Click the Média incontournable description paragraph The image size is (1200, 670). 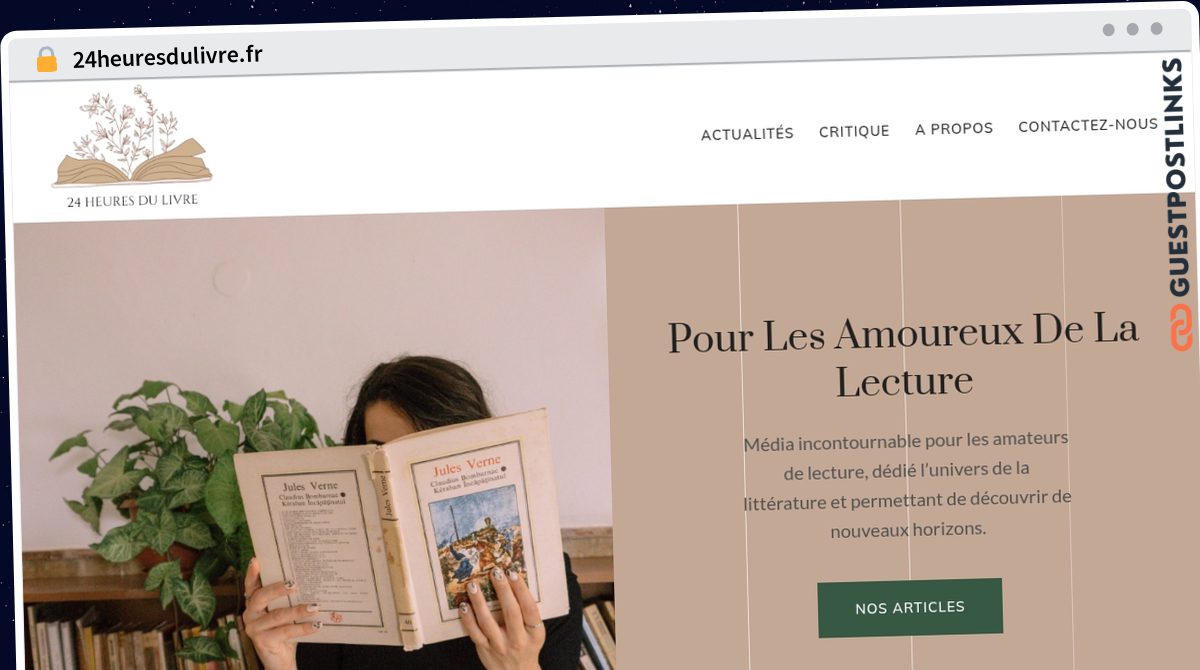pyautogui.click(x=907, y=484)
